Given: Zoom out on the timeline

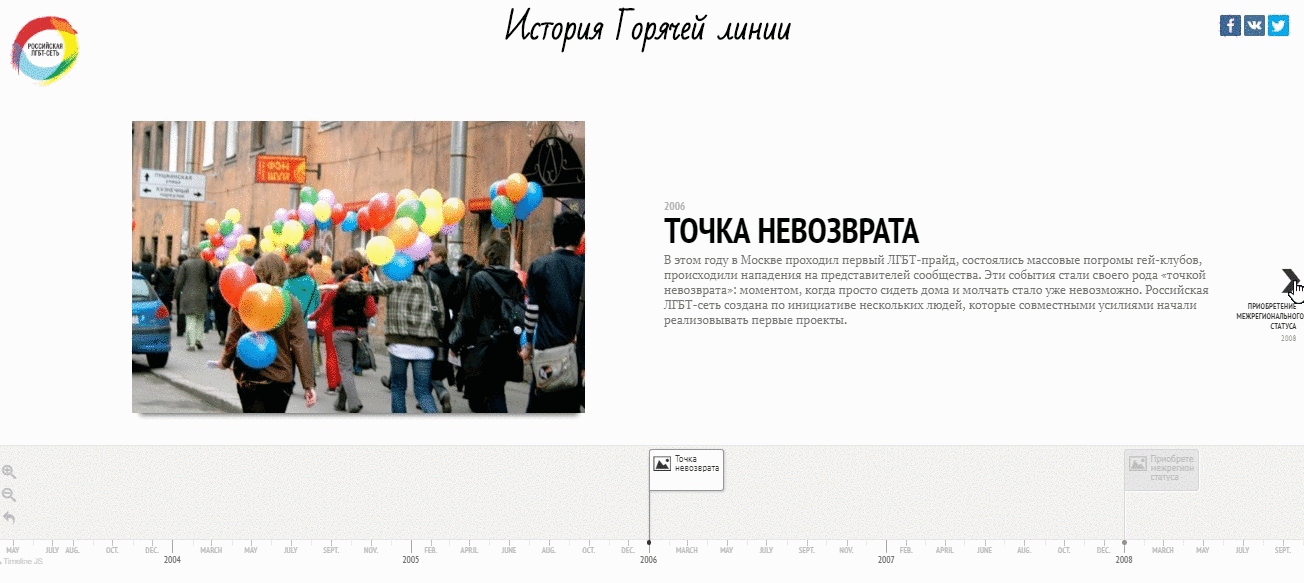Looking at the screenshot, I should [9, 495].
